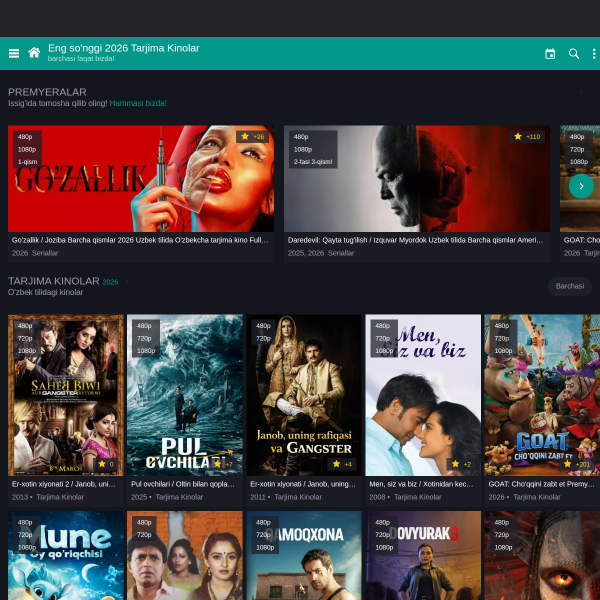Click star rating +110 on Daredevil
This screenshot has width=600, height=600.
click(527, 136)
